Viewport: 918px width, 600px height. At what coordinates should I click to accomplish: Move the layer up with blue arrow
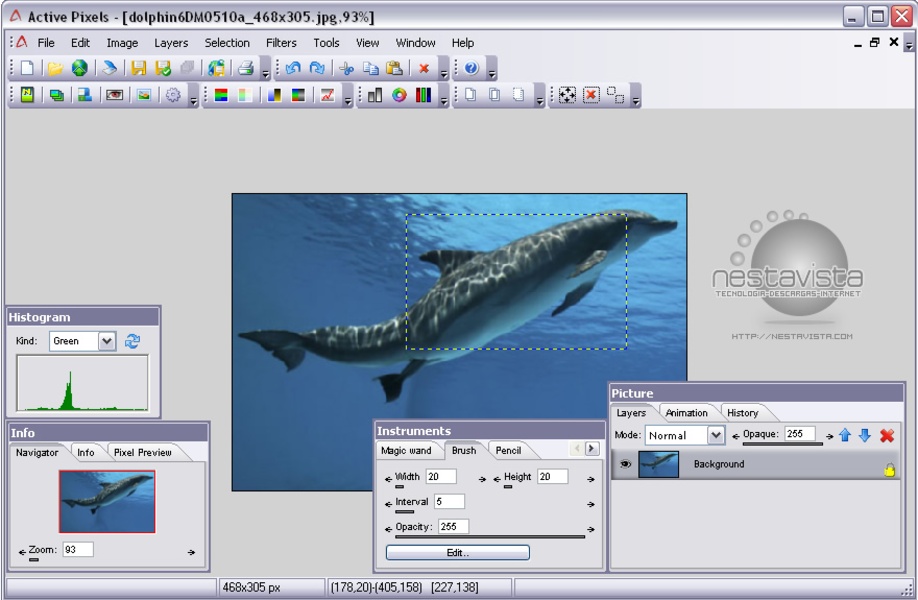845,435
